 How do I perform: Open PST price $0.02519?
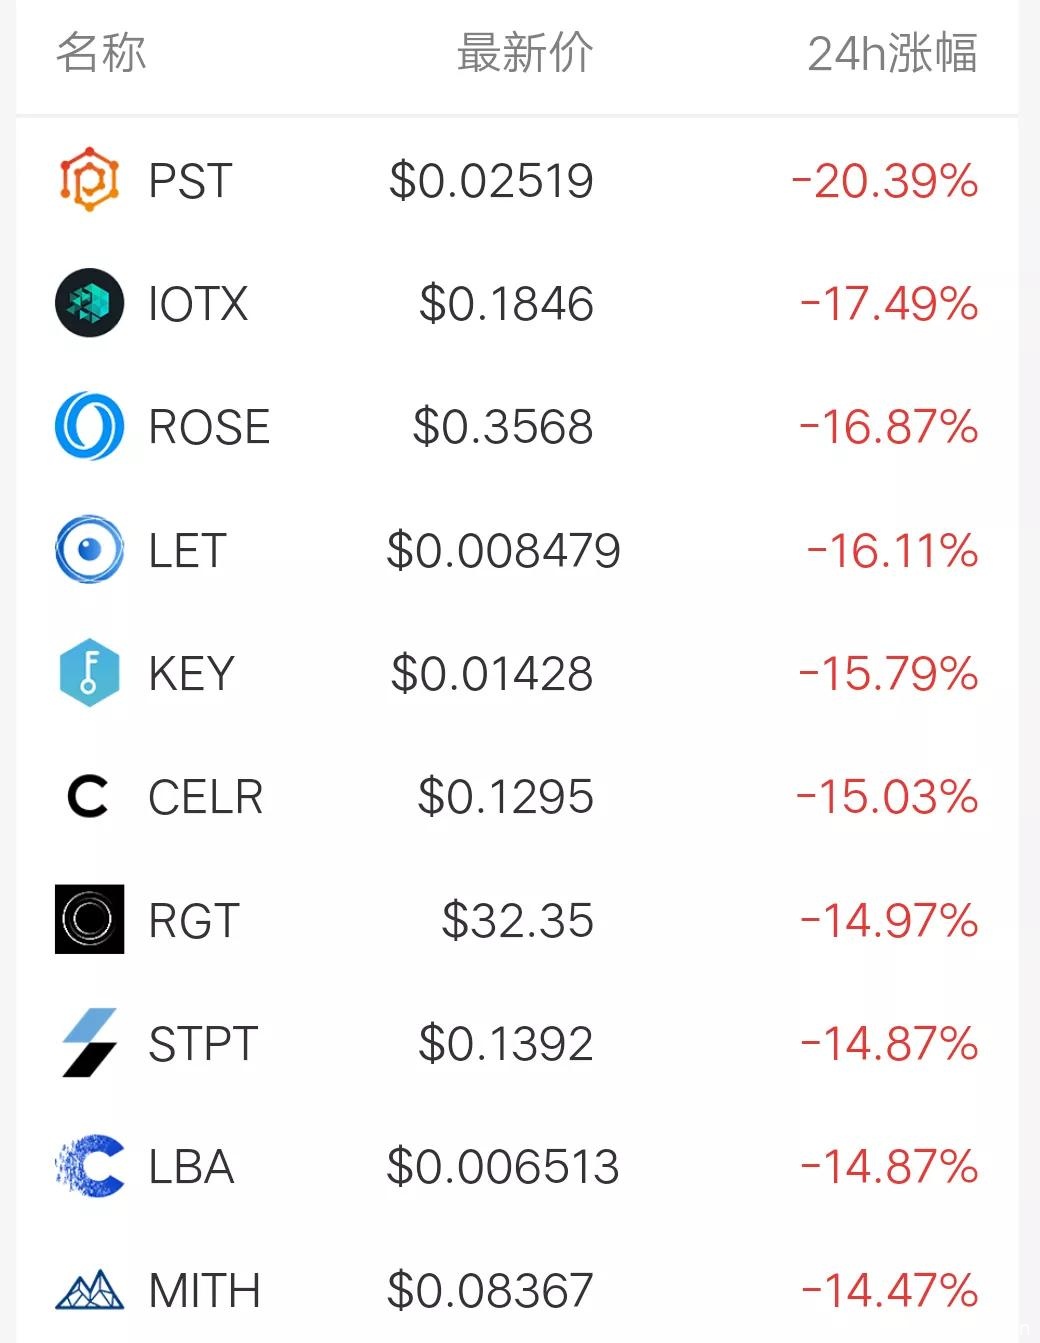tap(491, 181)
